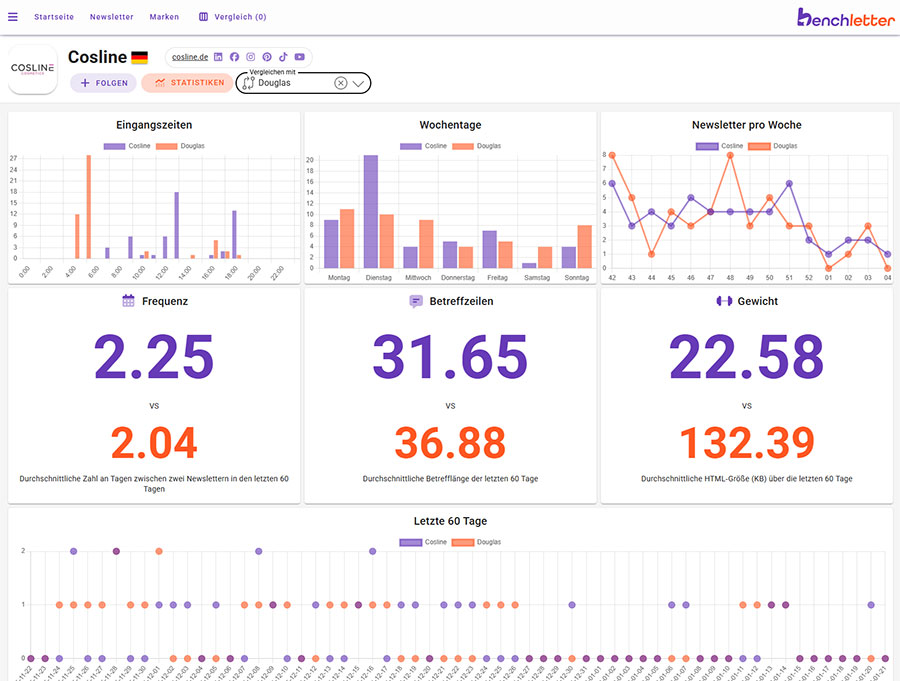Open Marken in top navigation
This screenshot has width=900, height=681.
164,17
